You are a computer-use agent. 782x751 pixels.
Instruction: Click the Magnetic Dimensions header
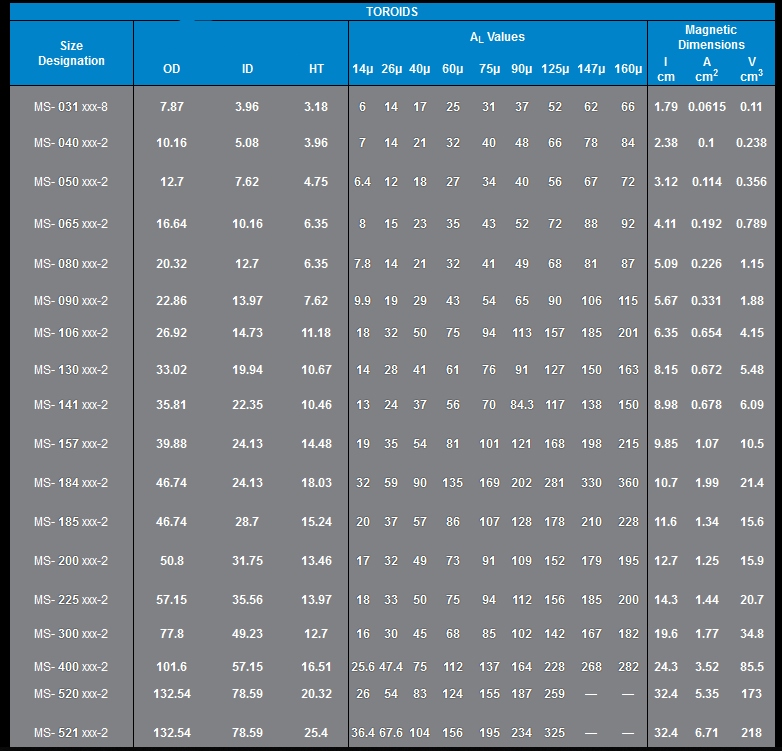tap(711, 38)
